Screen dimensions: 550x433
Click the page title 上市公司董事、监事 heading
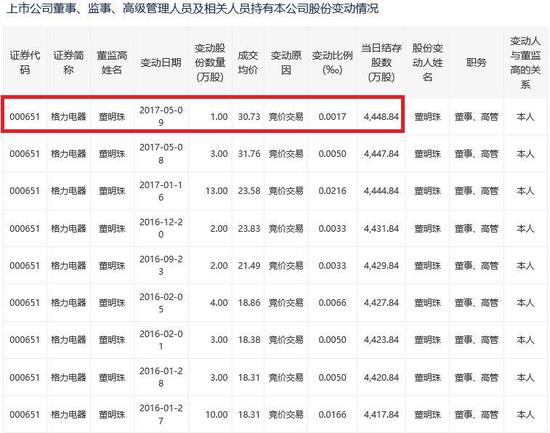coord(193,8)
